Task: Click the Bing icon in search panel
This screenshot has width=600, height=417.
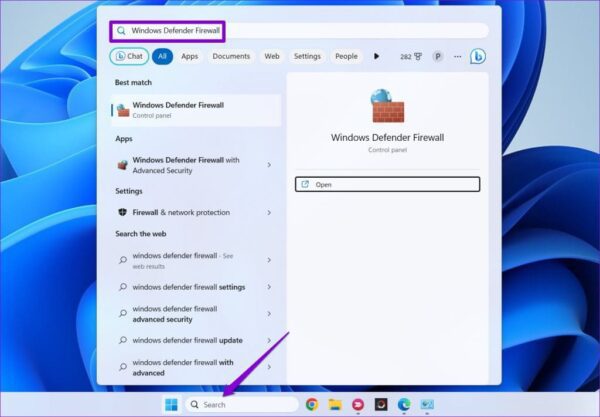Action: pyautogui.click(x=478, y=56)
